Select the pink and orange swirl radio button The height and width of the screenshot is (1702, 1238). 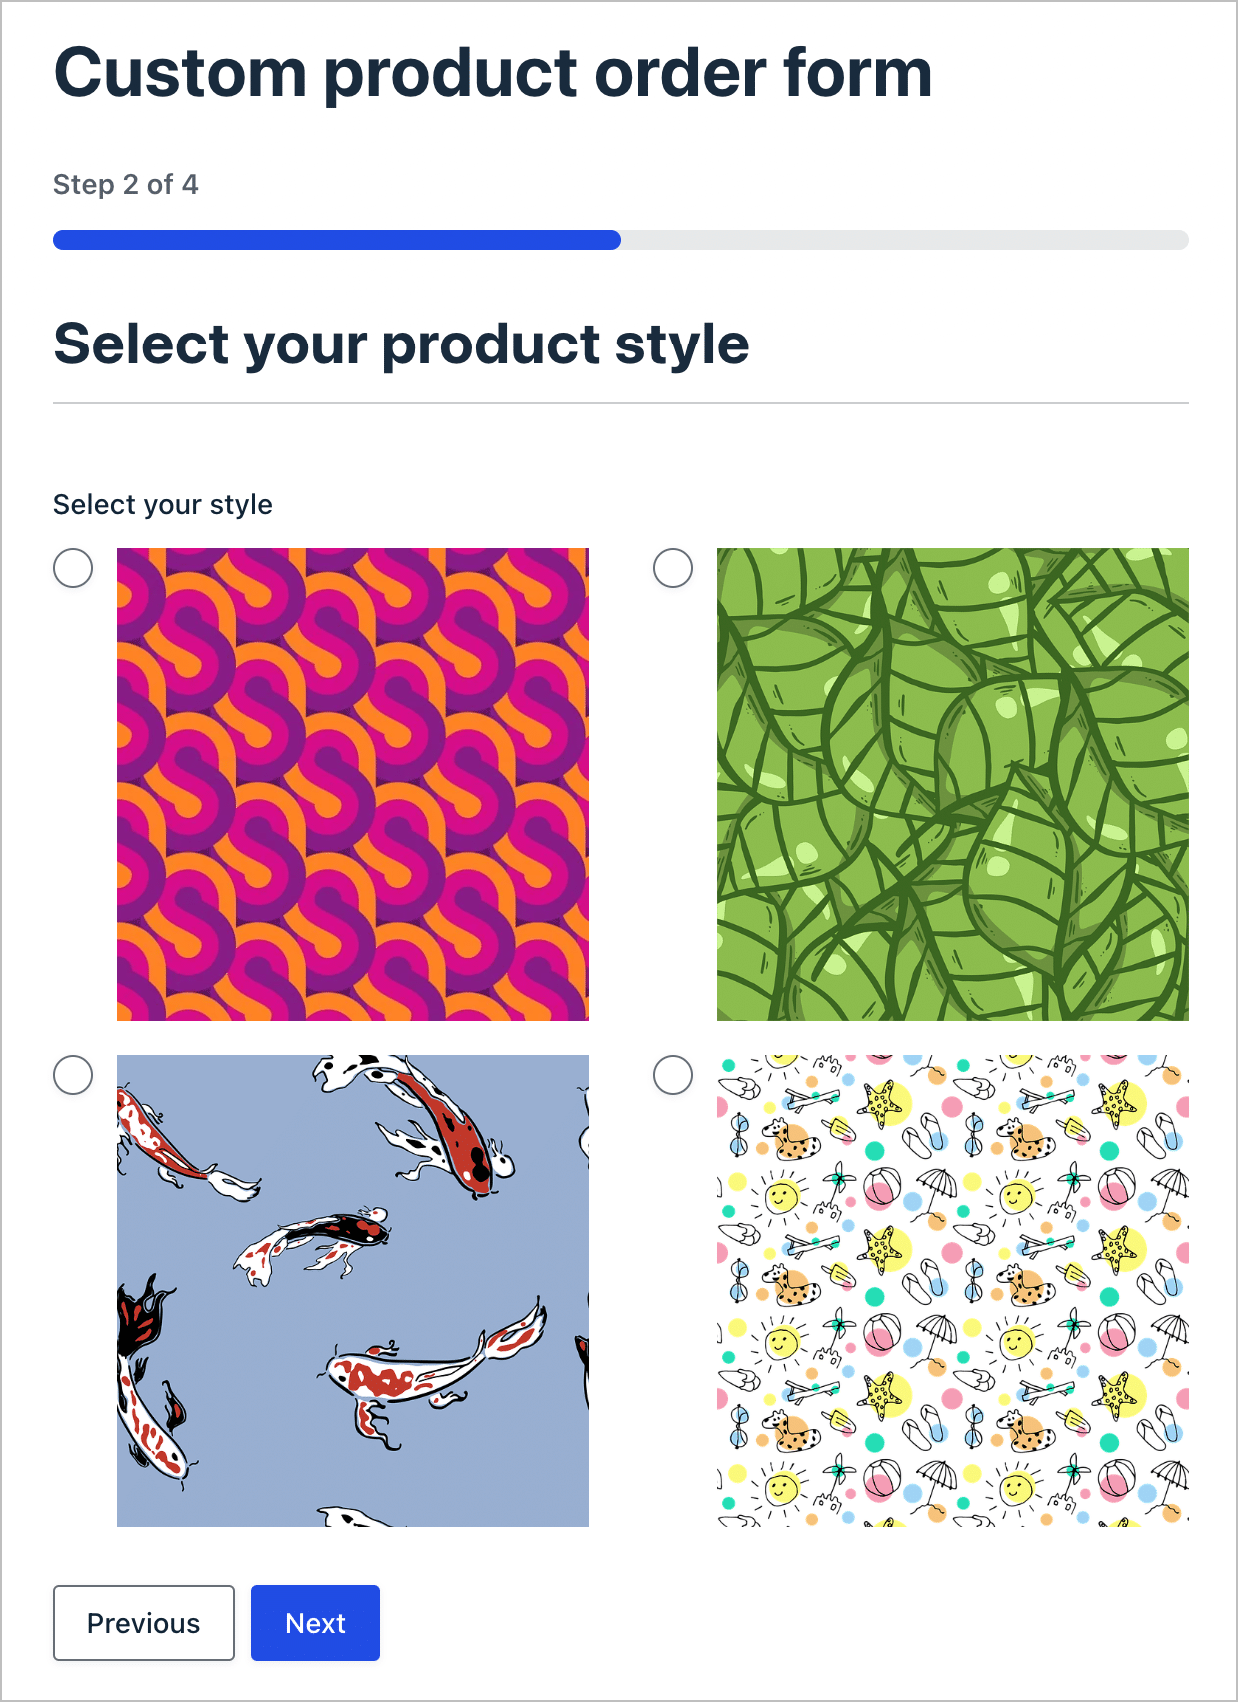(73, 568)
